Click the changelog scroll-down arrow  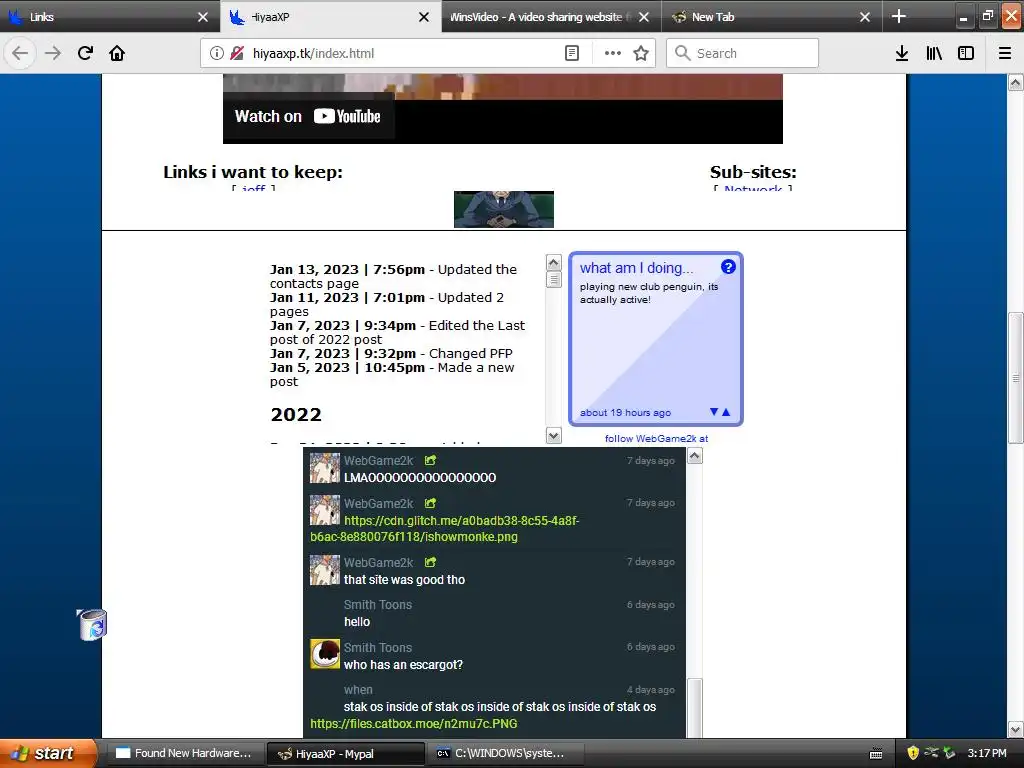(x=554, y=435)
